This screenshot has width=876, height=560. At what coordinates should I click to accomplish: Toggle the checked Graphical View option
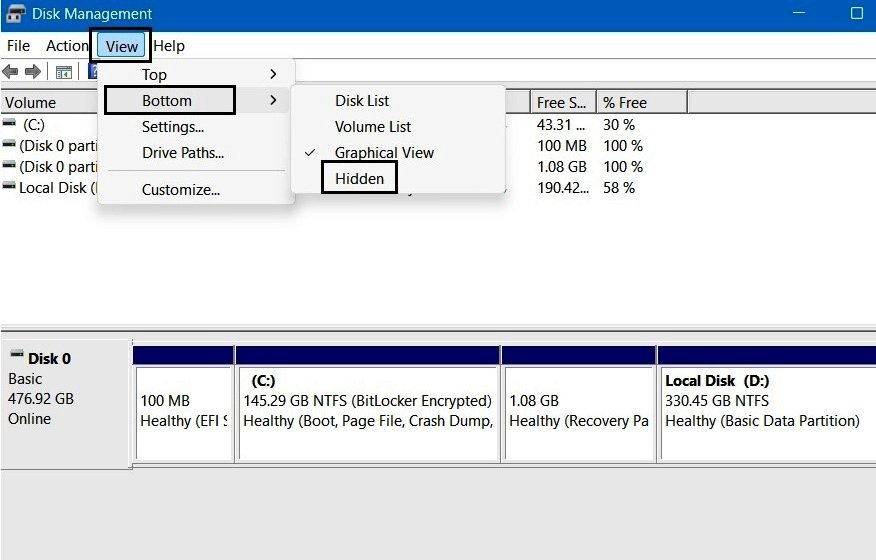(398, 153)
